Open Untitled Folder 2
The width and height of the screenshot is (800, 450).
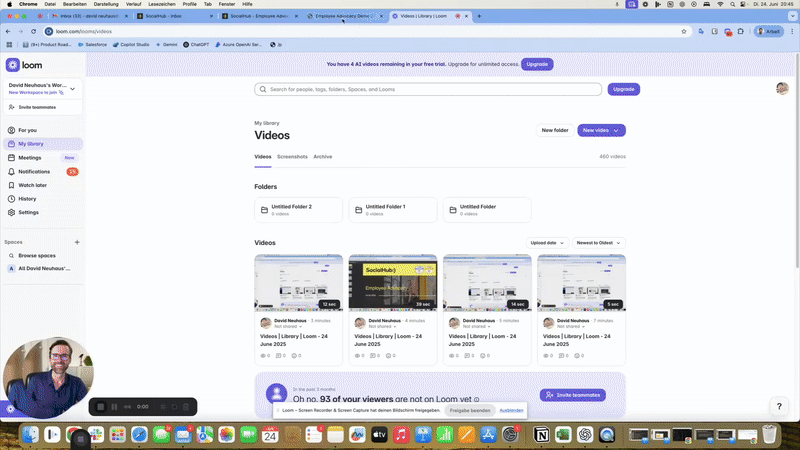tap(298, 210)
